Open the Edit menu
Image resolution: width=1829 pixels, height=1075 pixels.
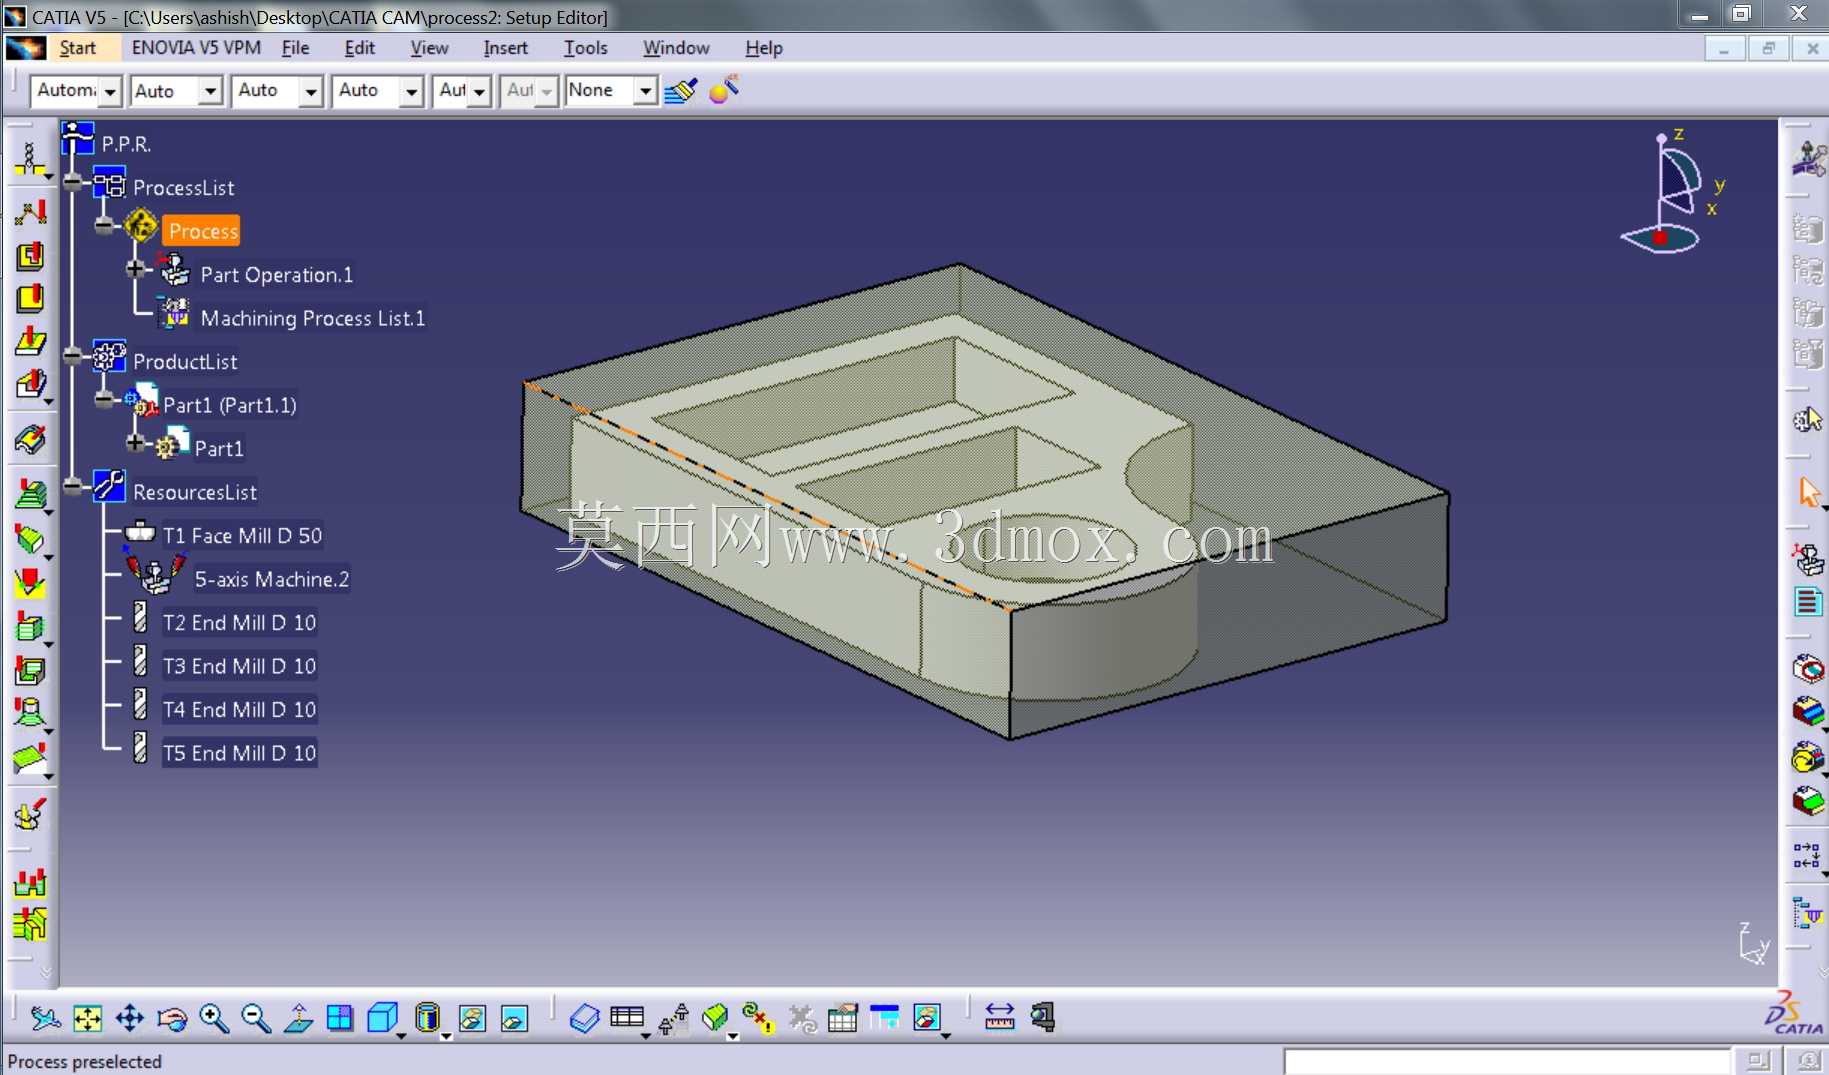click(359, 48)
